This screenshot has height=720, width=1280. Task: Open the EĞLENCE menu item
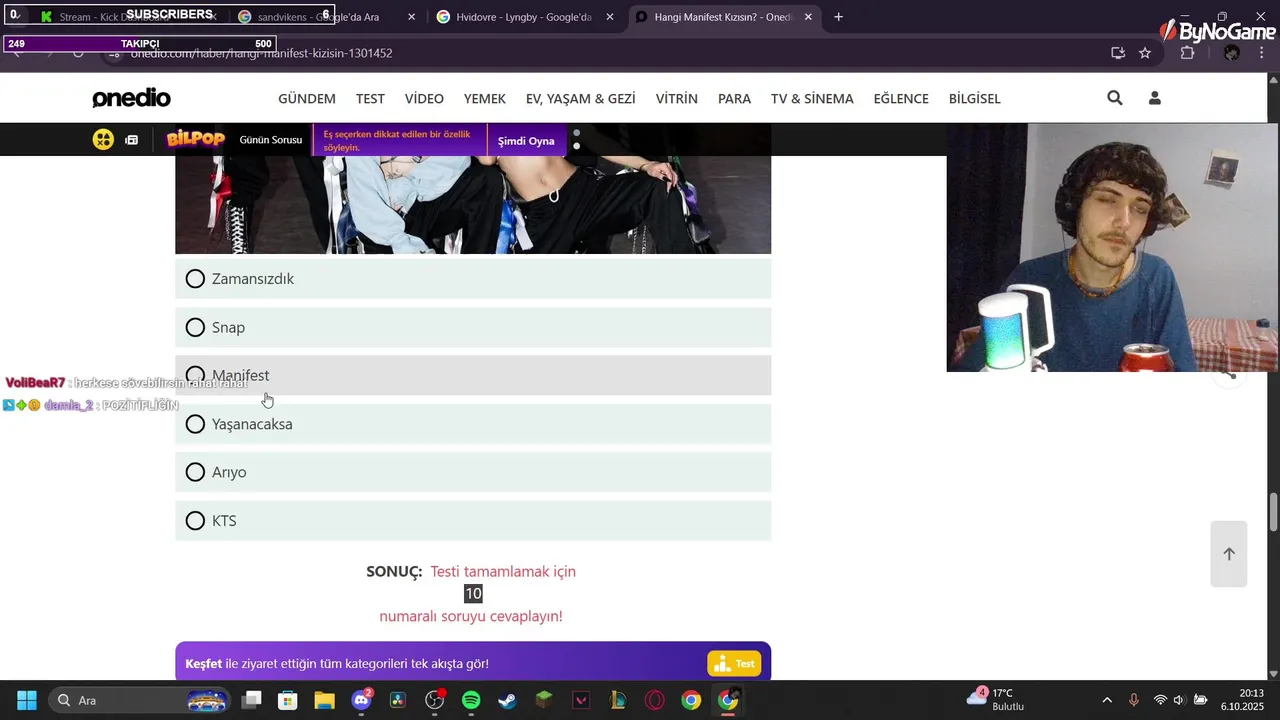(x=901, y=98)
